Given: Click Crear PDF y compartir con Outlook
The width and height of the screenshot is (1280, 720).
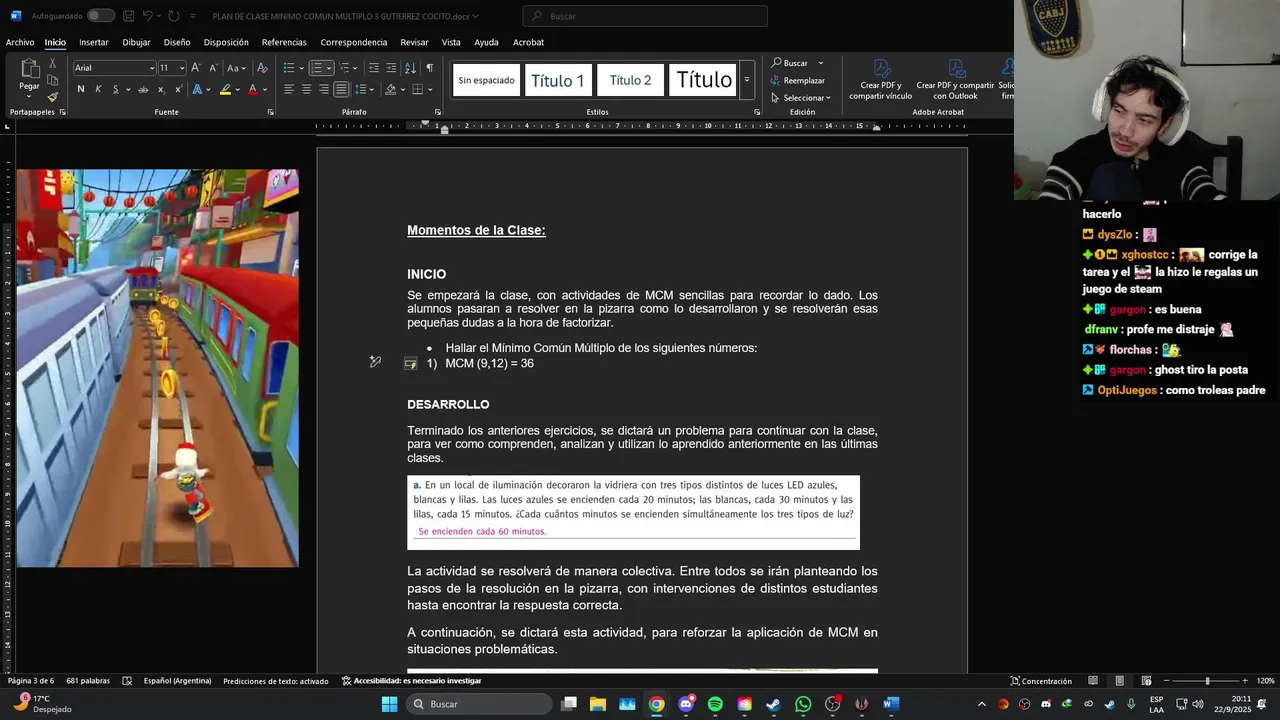Looking at the screenshot, I should click(x=955, y=80).
